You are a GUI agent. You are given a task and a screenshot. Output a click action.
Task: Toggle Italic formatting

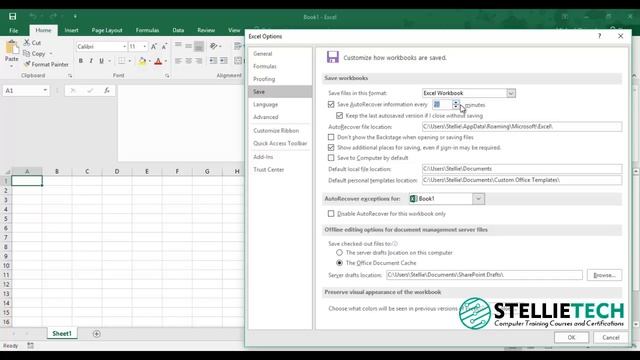point(91,61)
